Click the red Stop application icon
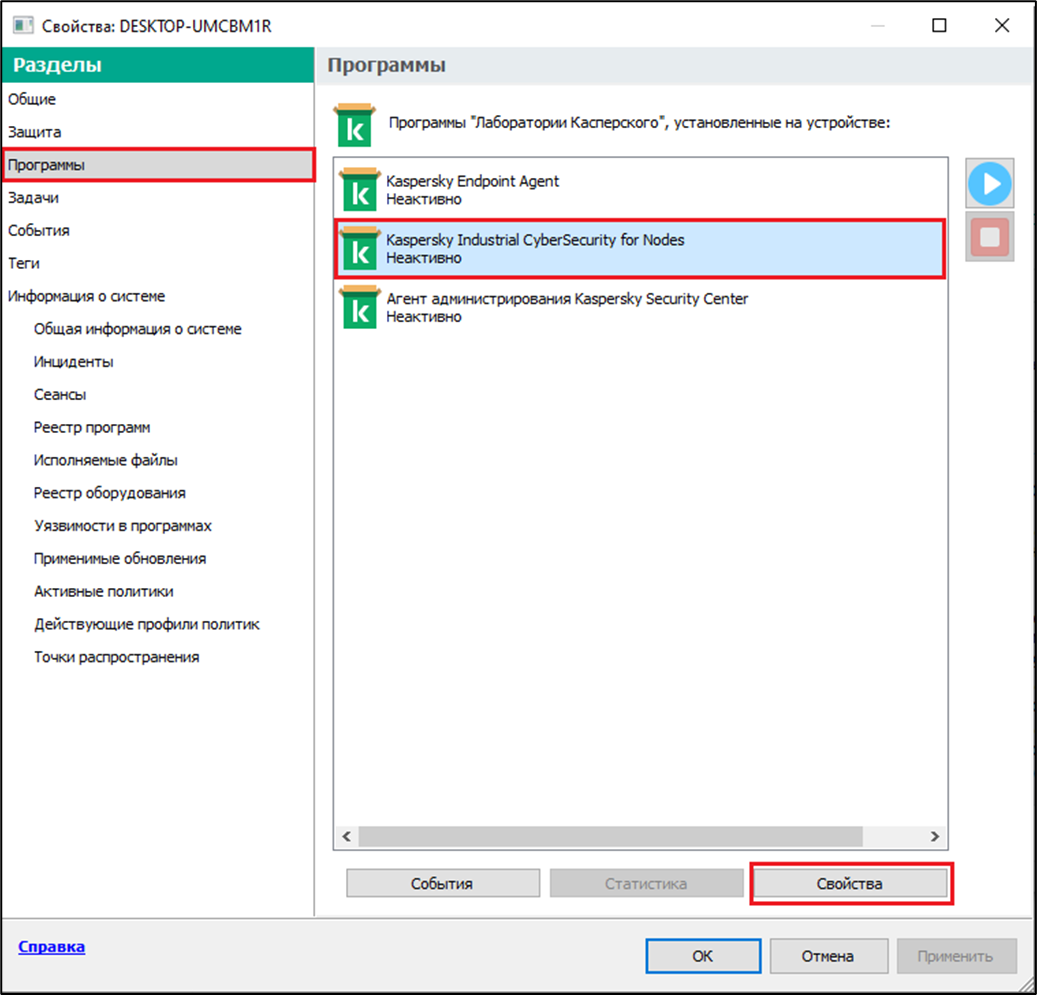 click(x=990, y=237)
